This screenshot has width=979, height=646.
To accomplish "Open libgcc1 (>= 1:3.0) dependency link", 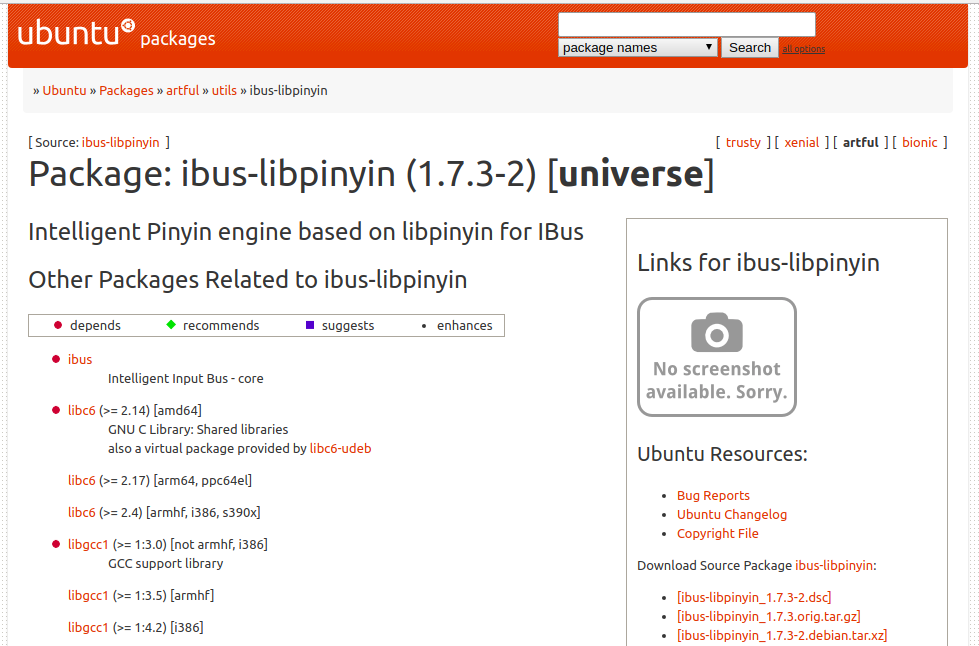I will (88, 544).
